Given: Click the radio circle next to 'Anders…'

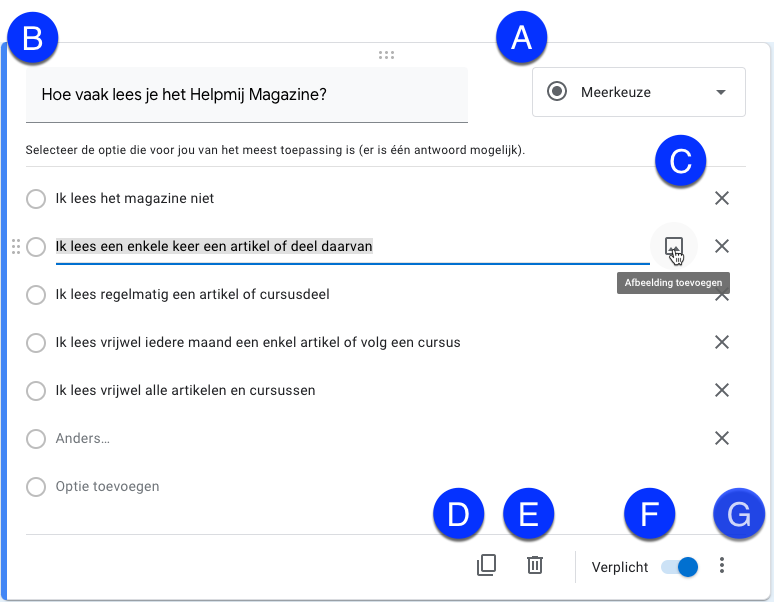Looking at the screenshot, I should click(36, 438).
